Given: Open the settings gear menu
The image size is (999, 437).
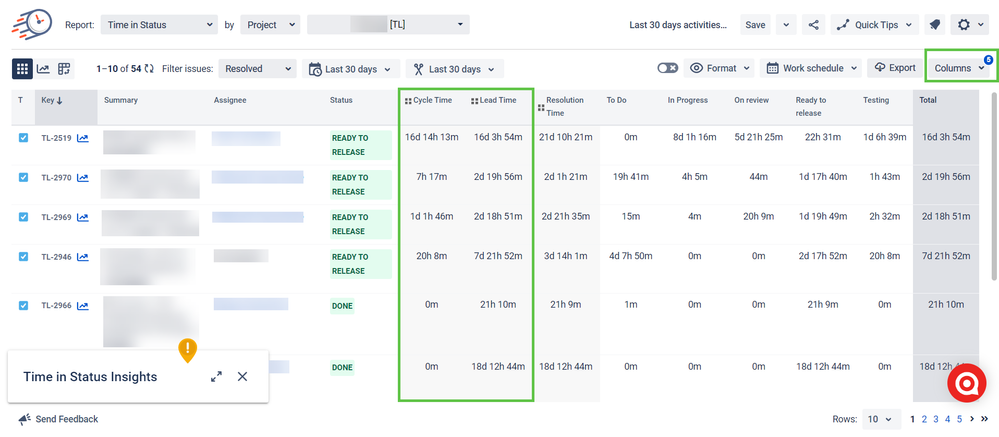Looking at the screenshot, I should tap(970, 25).
